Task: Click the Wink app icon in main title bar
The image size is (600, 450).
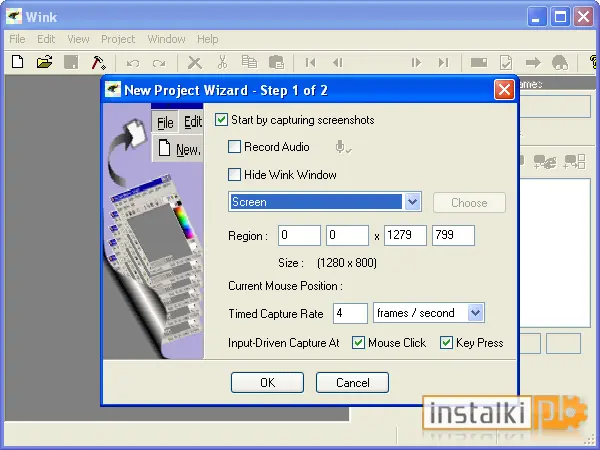Action: (14, 16)
